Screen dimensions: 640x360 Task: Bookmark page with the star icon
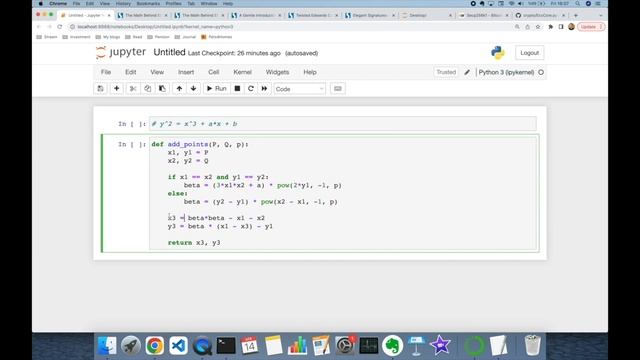538,27
